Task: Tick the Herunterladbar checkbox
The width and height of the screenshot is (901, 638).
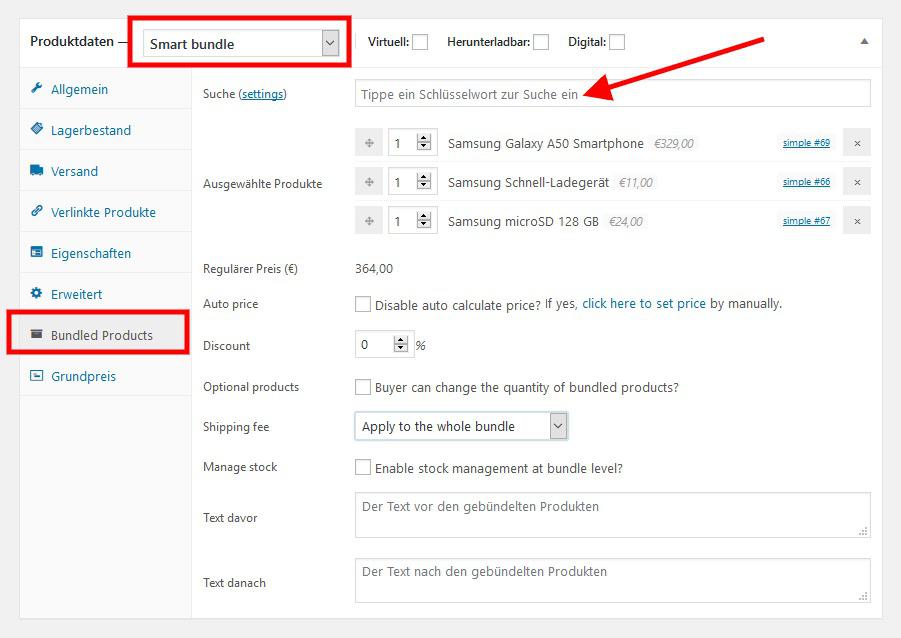Action: 541,42
